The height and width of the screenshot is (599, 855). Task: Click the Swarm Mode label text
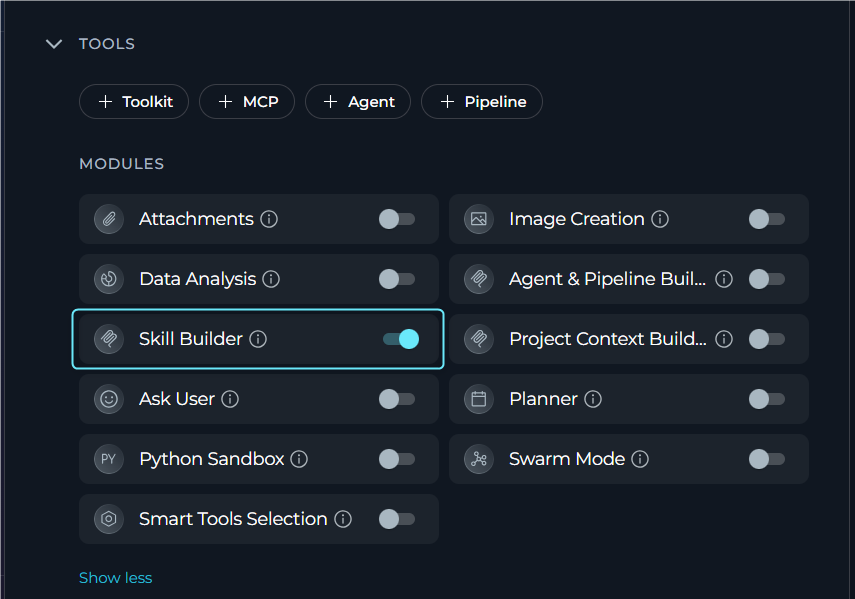pos(567,459)
